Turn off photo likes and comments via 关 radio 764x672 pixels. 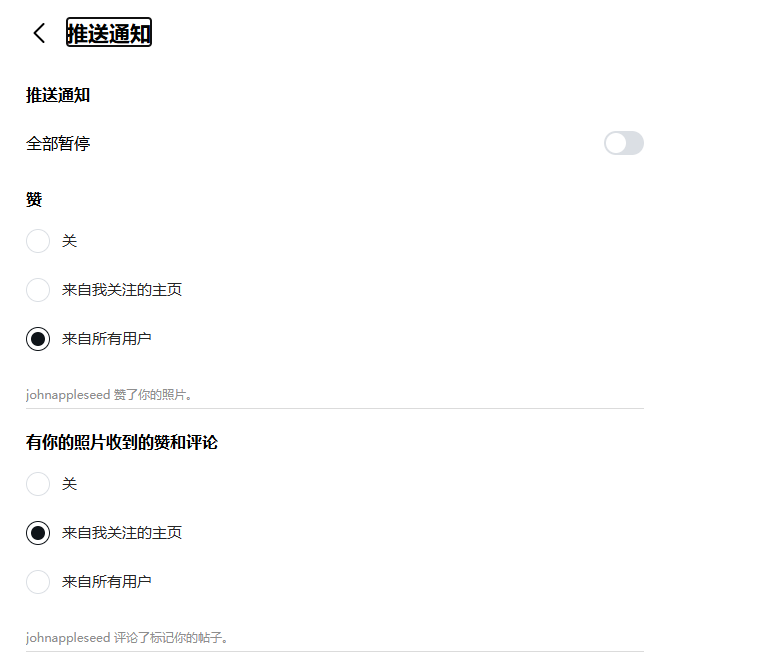[38, 484]
